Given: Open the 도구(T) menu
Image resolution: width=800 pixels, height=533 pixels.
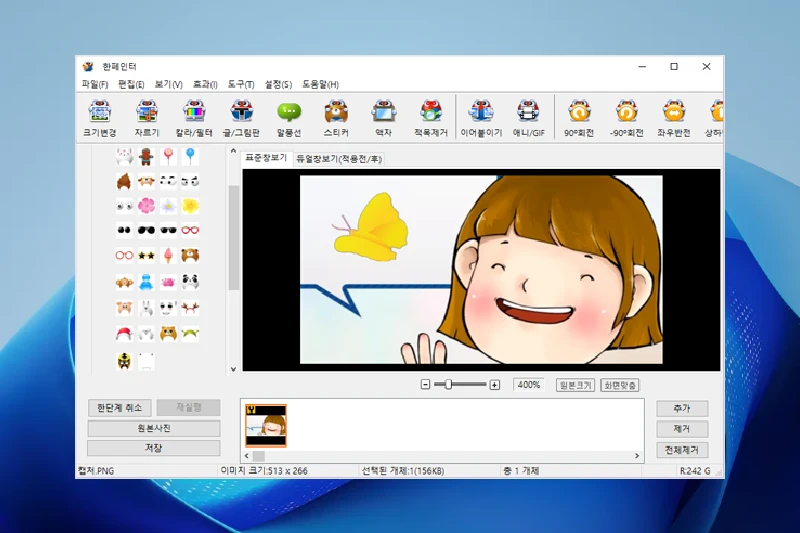Looking at the screenshot, I should [x=241, y=84].
